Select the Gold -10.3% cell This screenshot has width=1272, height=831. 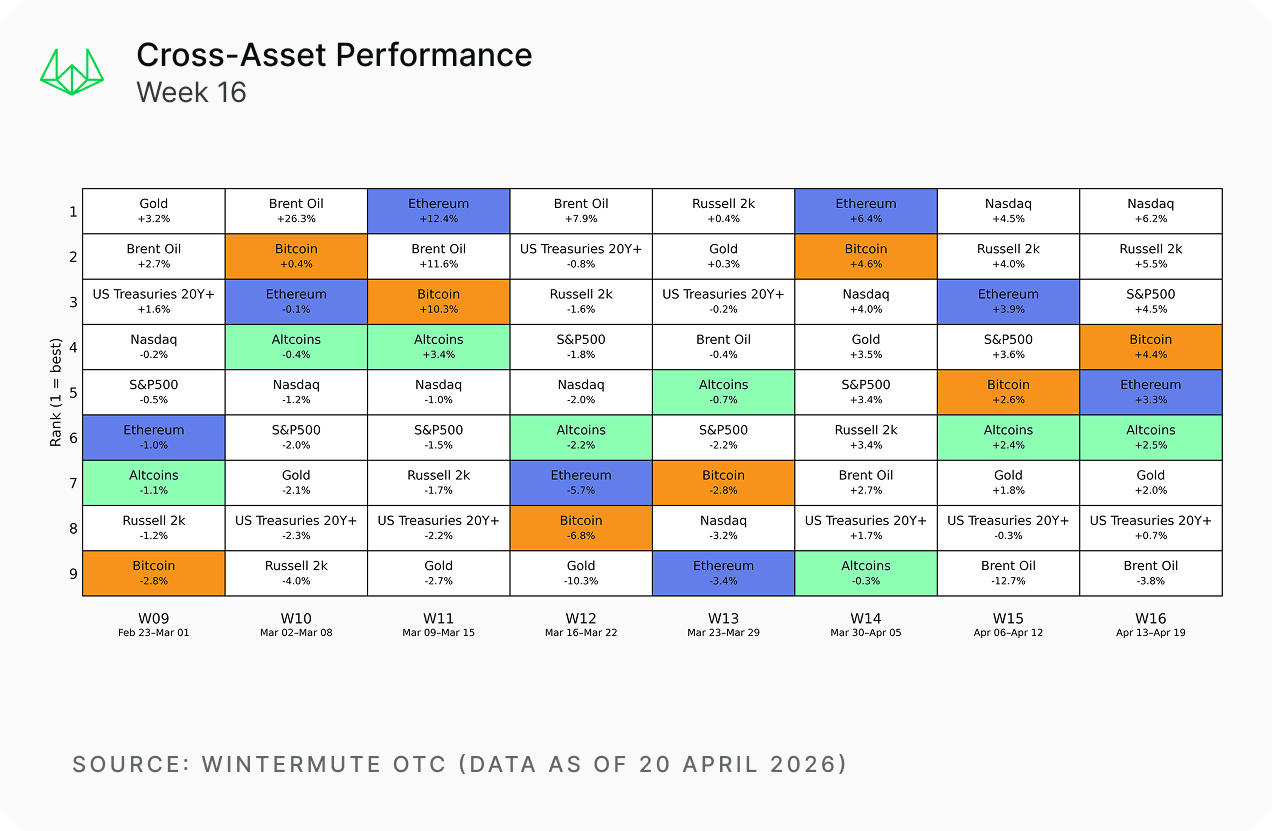point(581,573)
